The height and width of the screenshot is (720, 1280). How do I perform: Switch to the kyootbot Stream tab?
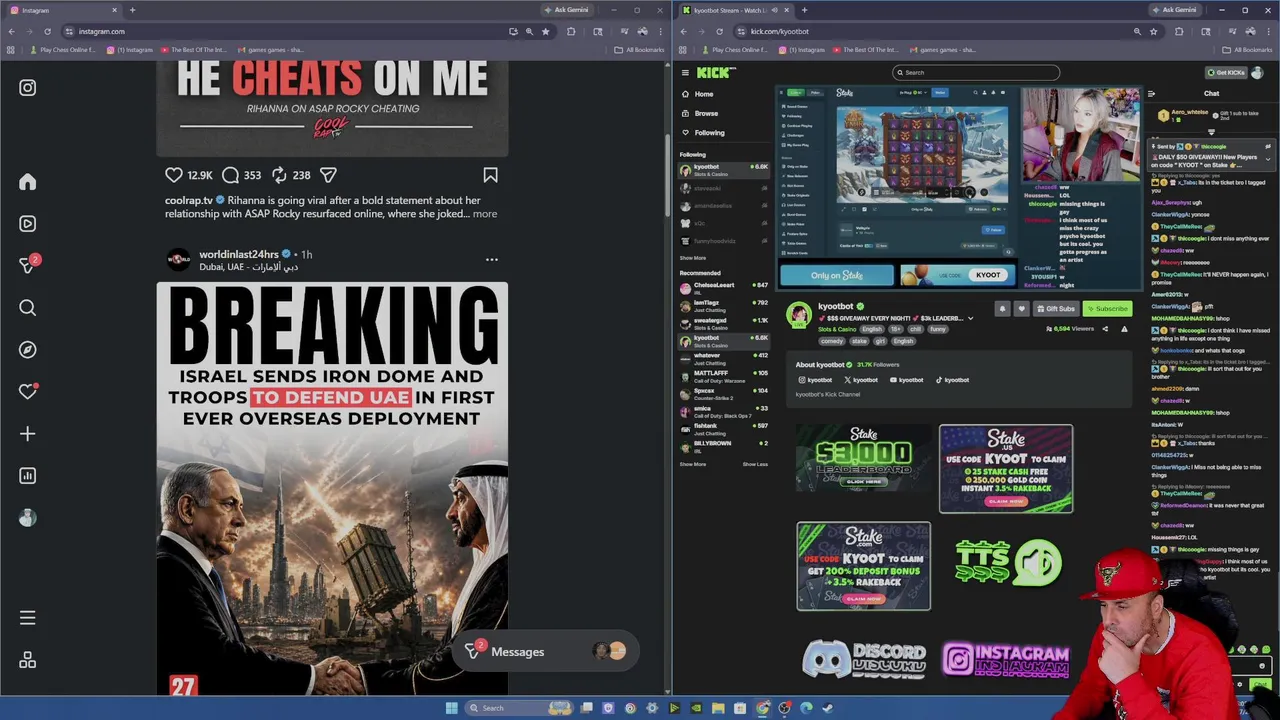pos(732,10)
